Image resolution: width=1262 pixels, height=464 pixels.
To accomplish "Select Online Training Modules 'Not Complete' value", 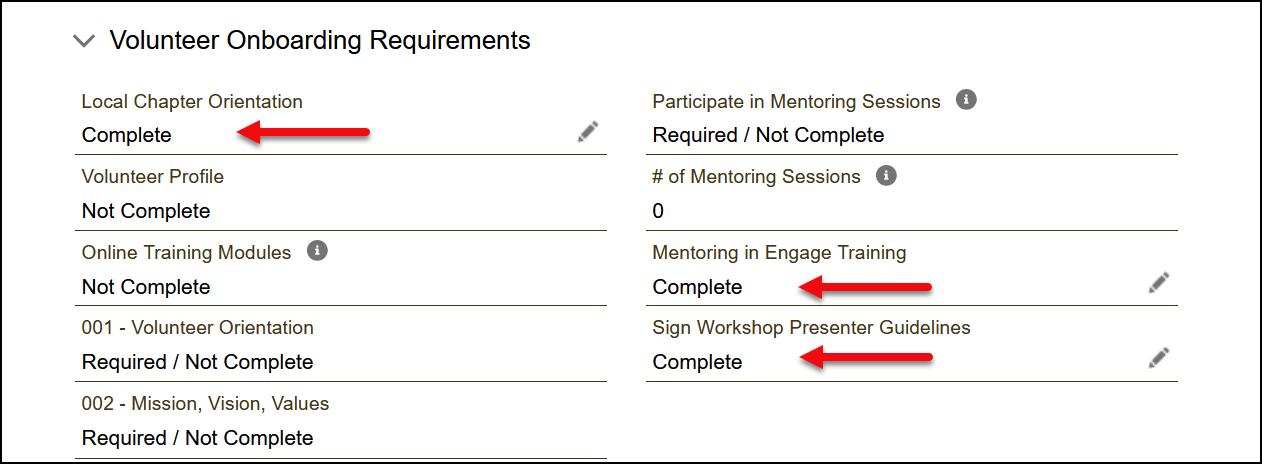I will point(146,287).
